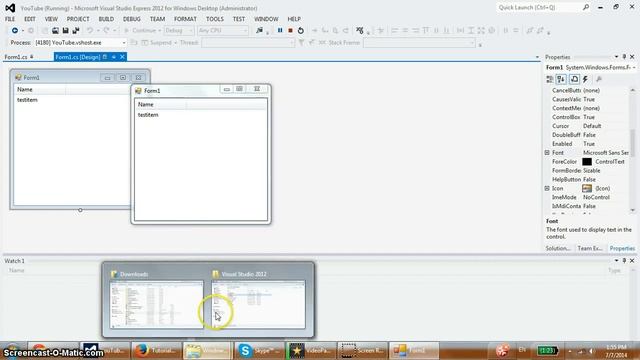Image resolution: width=640 pixels, height=360 pixels.
Task: Select the ImeMode property row
Action: pyautogui.click(x=588, y=197)
